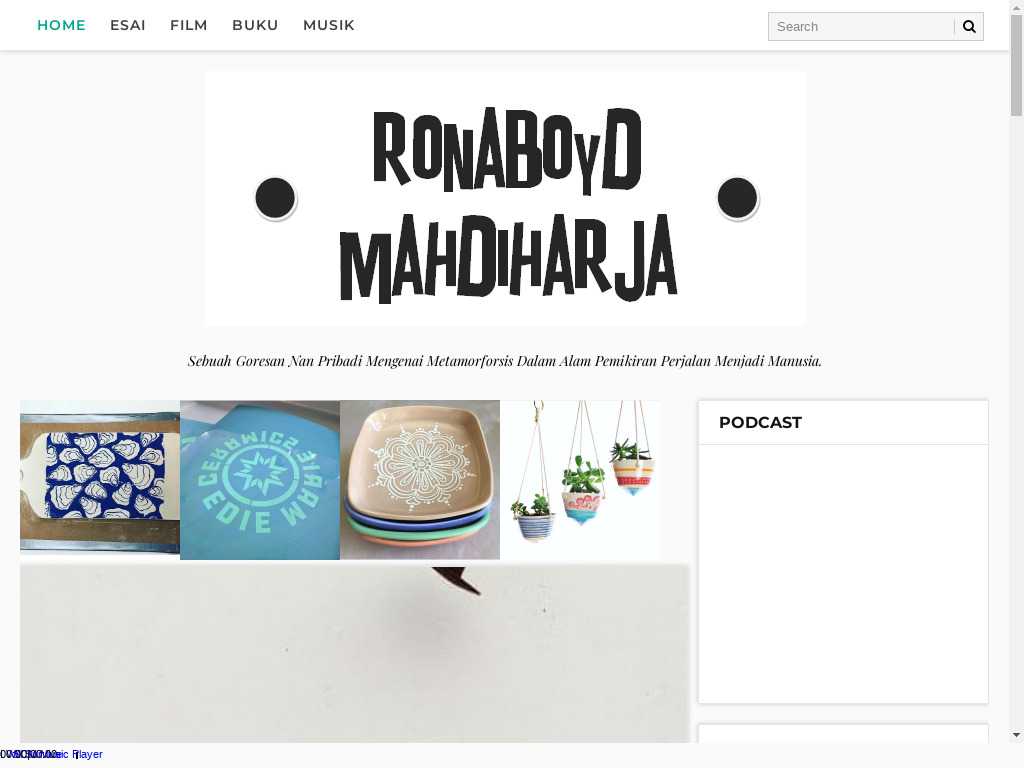Go to the BUKU section
Image resolution: width=1024 pixels, height=768 pixels.
(x=255, y=25)
